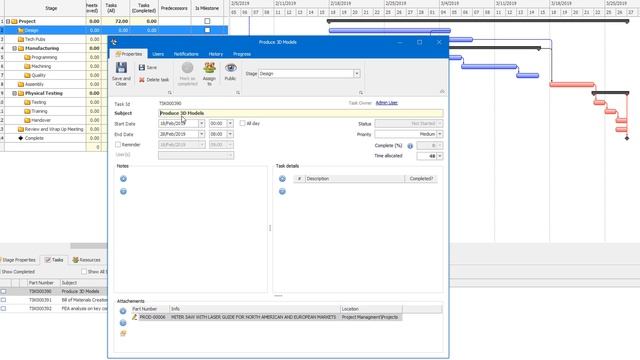The width and height of the screenshot is (640, 360).
Task: Open the Admin User link
Action: [x=387, y=103]
